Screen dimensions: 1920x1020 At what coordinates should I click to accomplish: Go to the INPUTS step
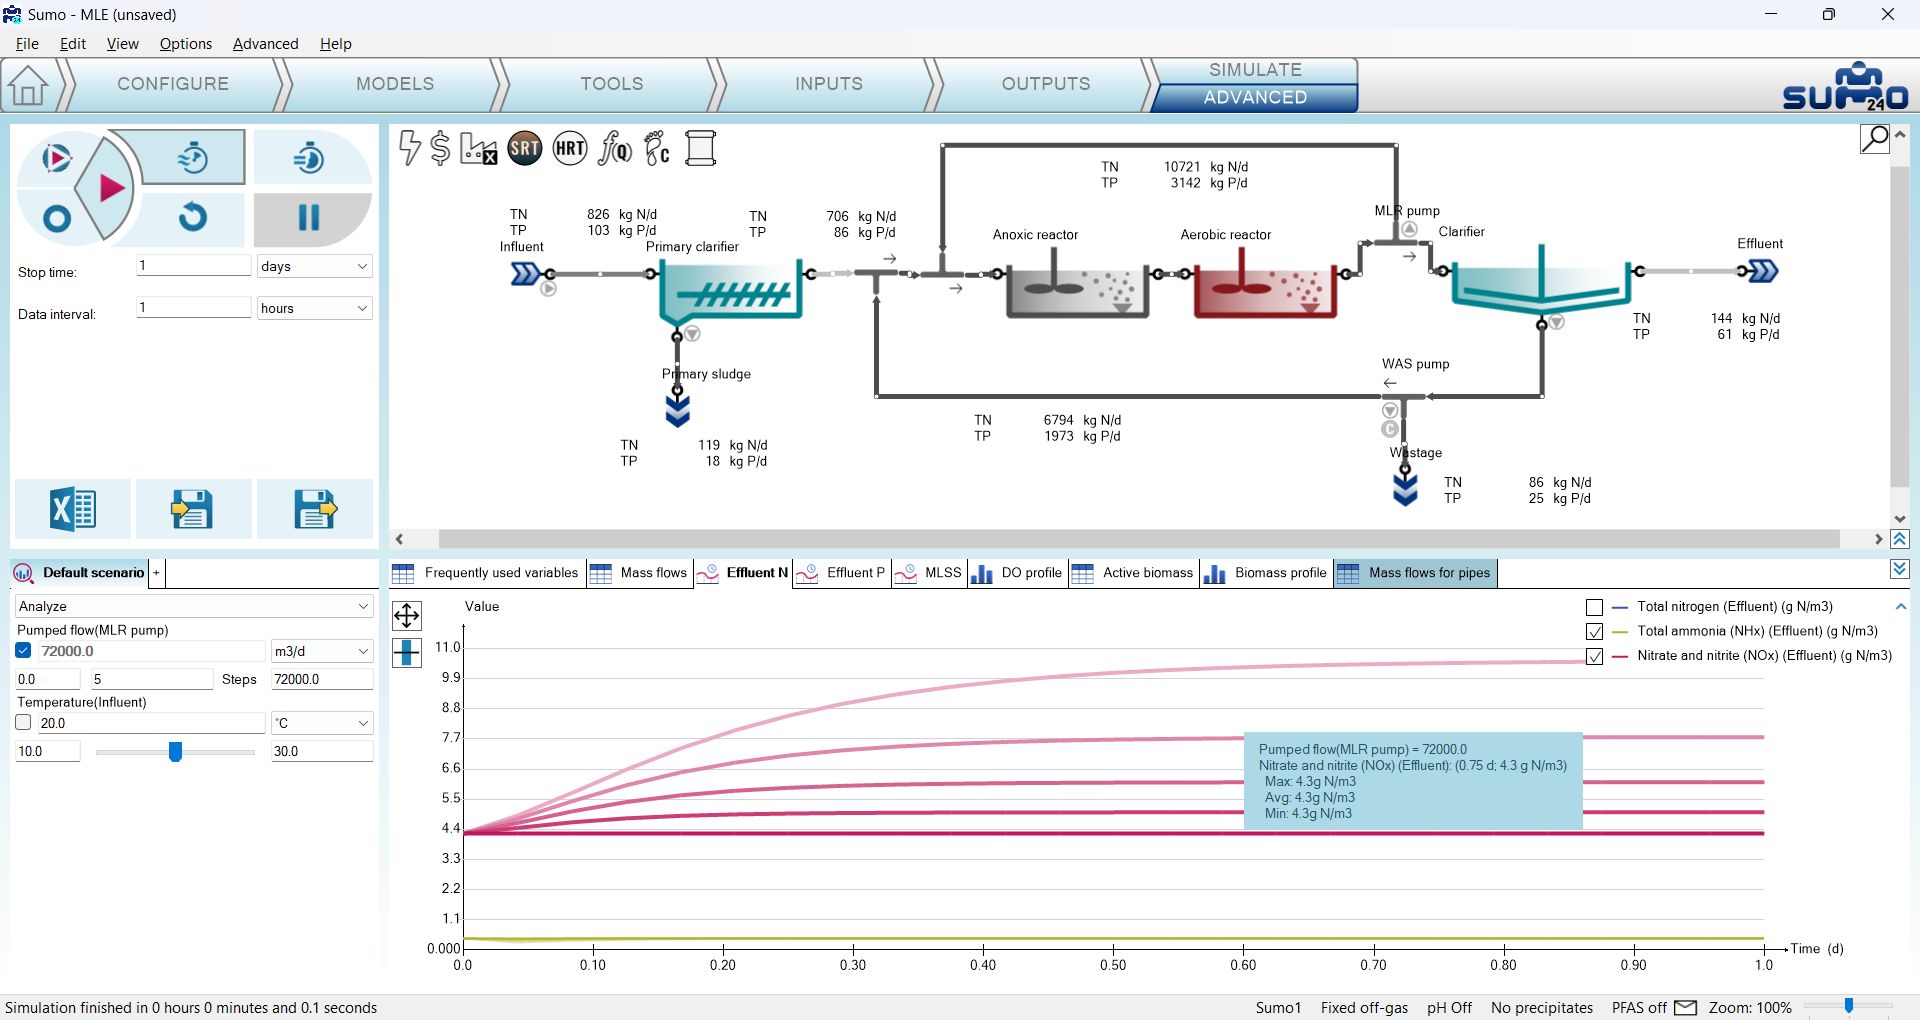(x=829, y=84)
